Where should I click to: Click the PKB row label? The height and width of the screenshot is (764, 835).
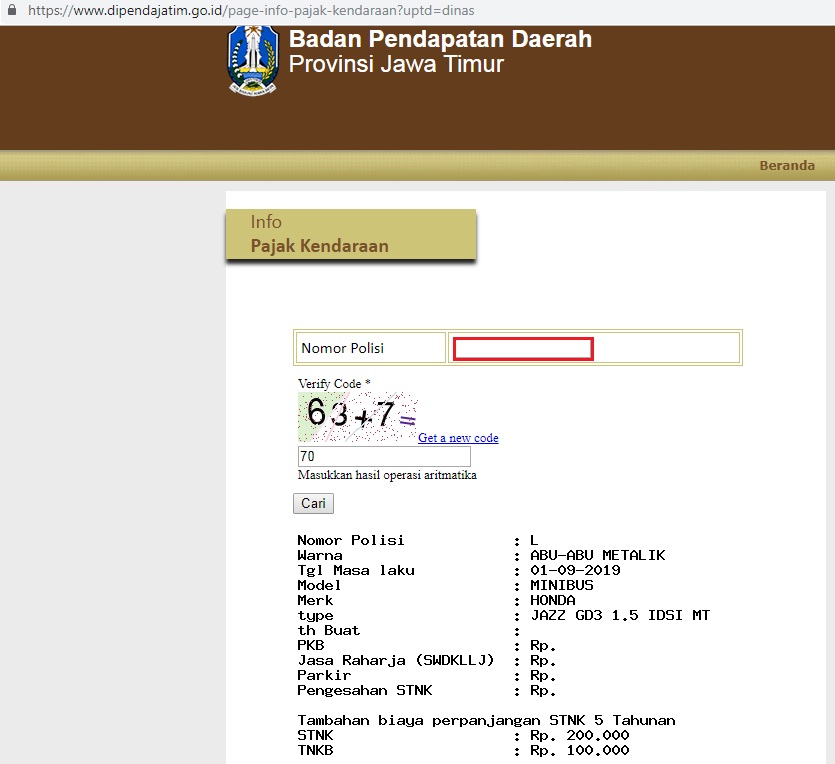click(310, 645)
